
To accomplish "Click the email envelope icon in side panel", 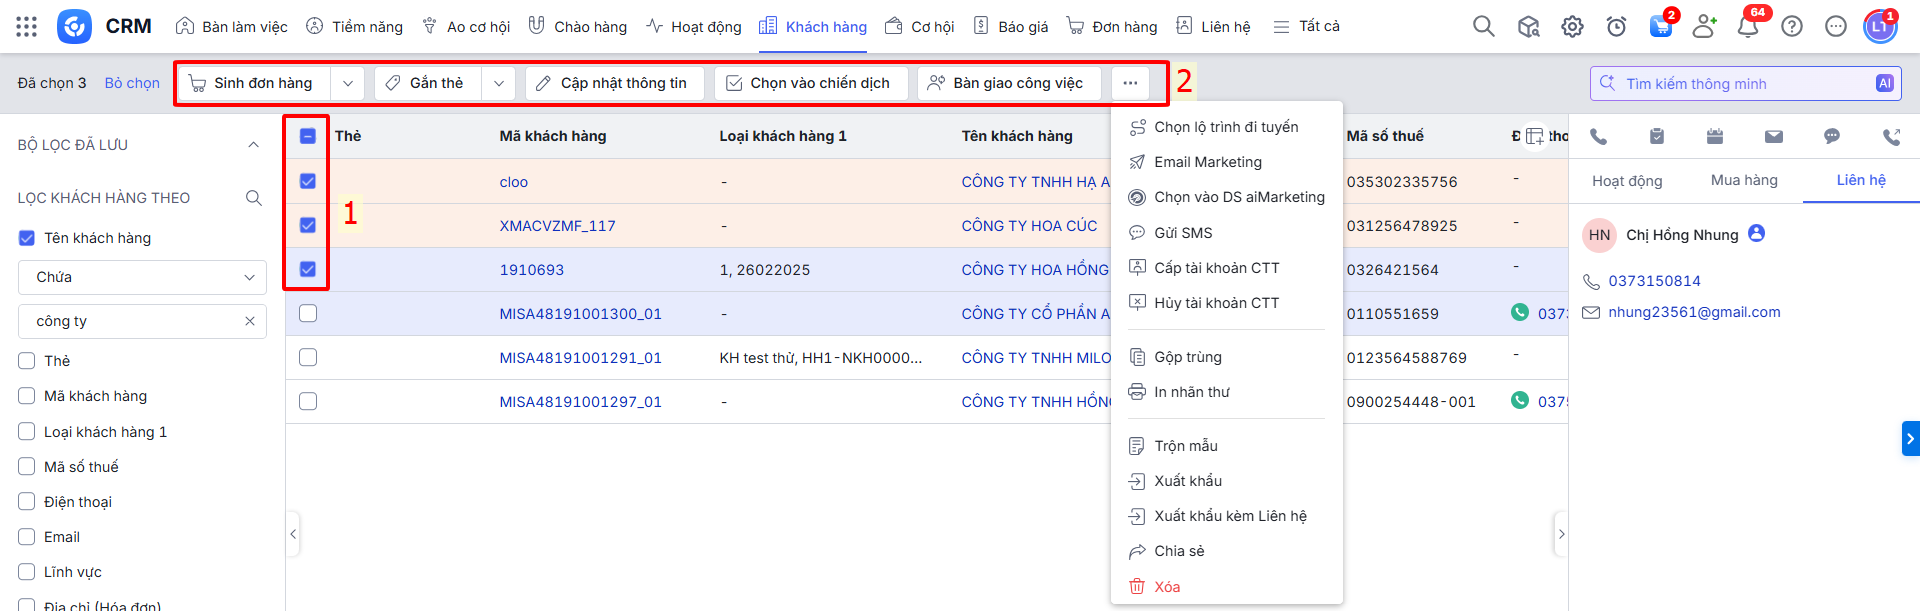I will click(x=1773, y=137).
